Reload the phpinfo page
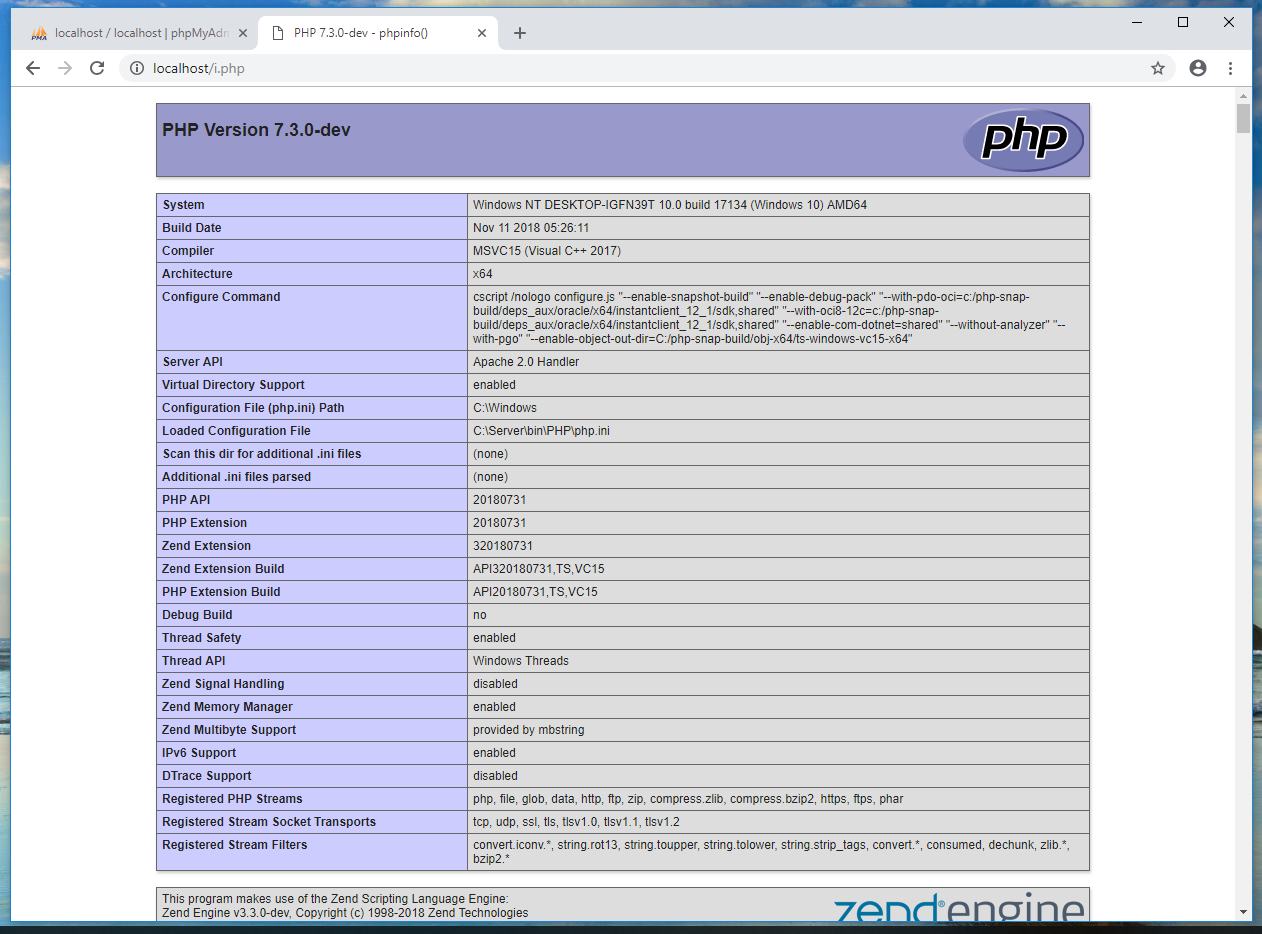 click(97, 68)
